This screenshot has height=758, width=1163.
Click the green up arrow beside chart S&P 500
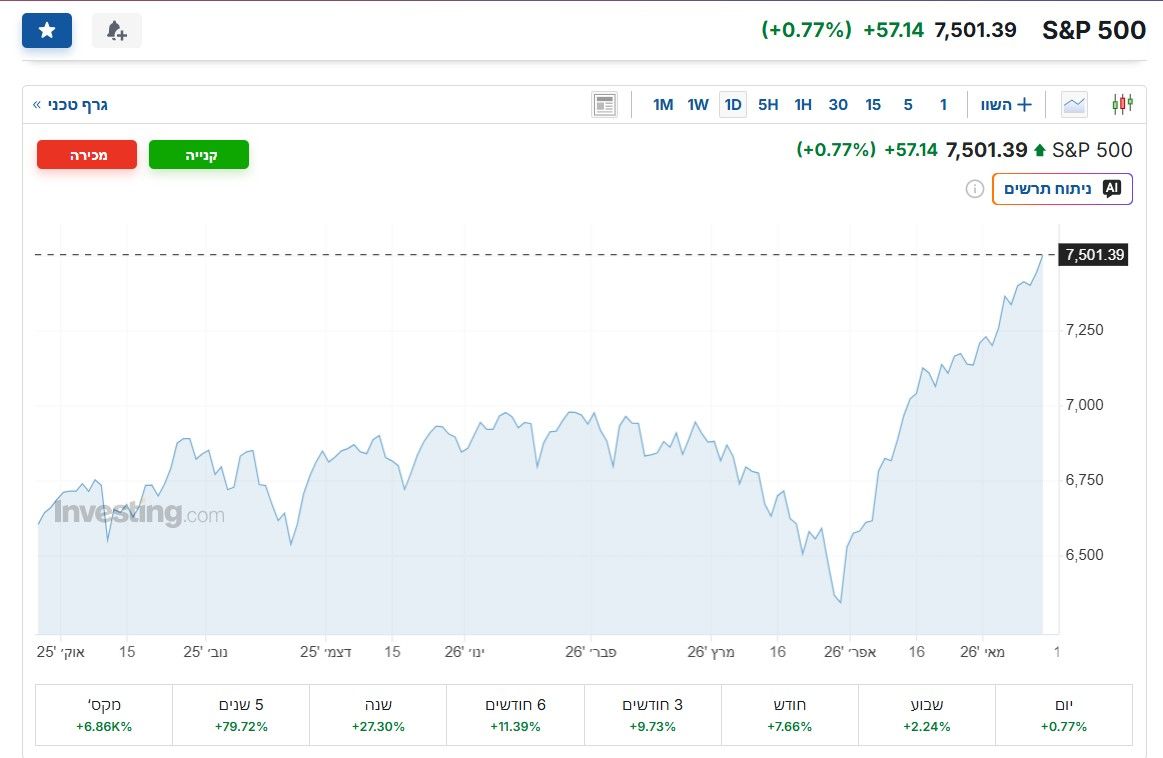click(x=1039, y=151)
